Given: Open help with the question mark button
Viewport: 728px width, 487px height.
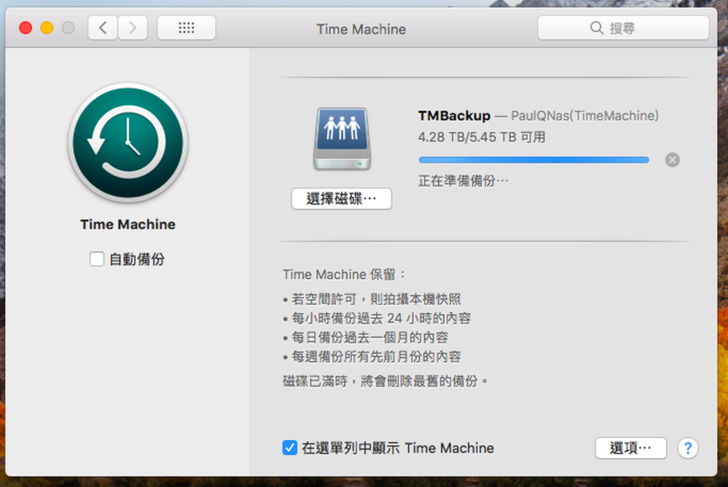Looking at the screenshot, I should 688,448.
